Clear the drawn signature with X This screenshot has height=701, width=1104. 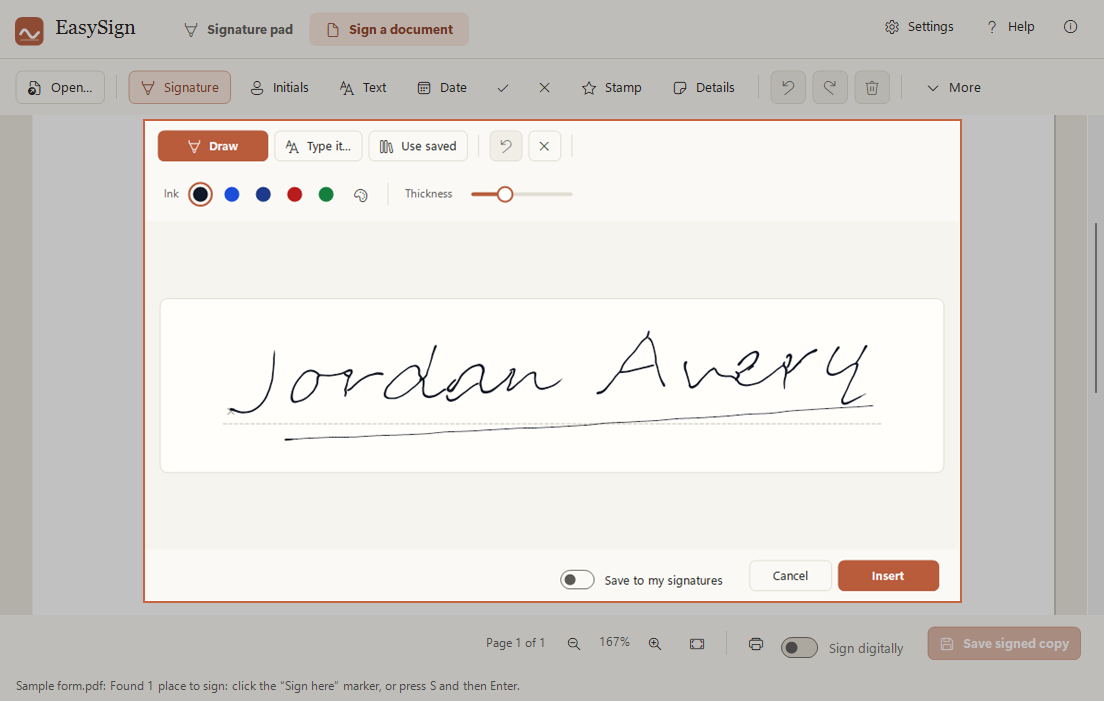[x=544, y=146]
